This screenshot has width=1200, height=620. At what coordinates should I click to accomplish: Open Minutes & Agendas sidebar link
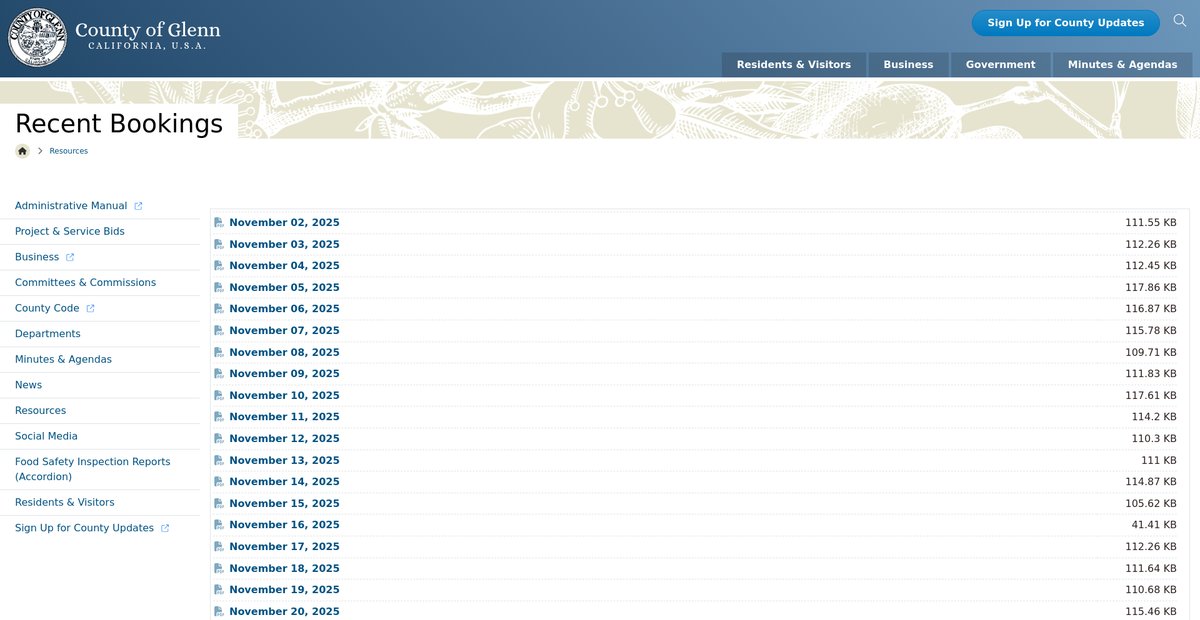pos(63,359)
